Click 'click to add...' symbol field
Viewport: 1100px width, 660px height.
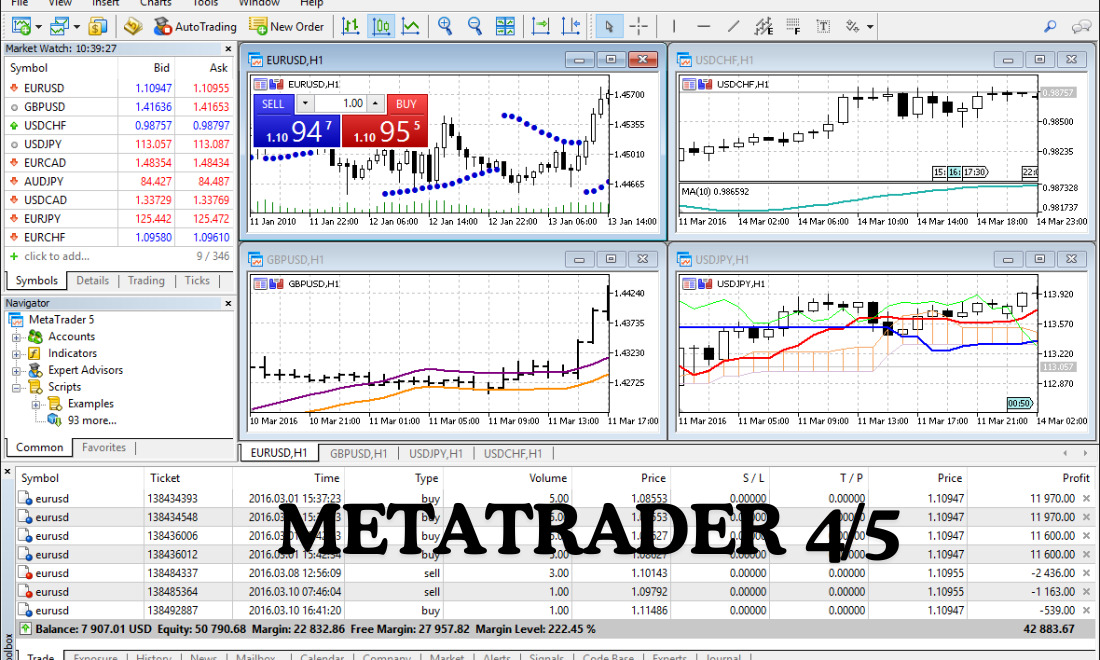point(57,256)
